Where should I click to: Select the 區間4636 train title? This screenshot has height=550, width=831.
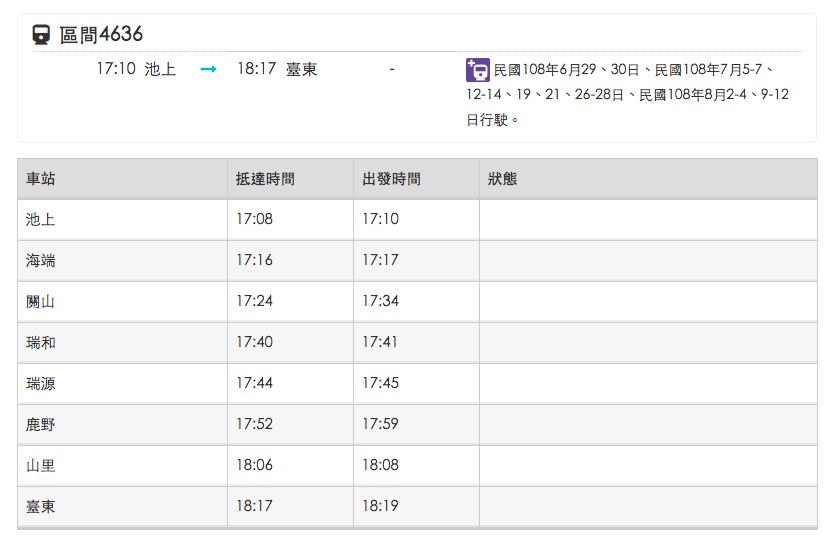click(x=101, y=34)
